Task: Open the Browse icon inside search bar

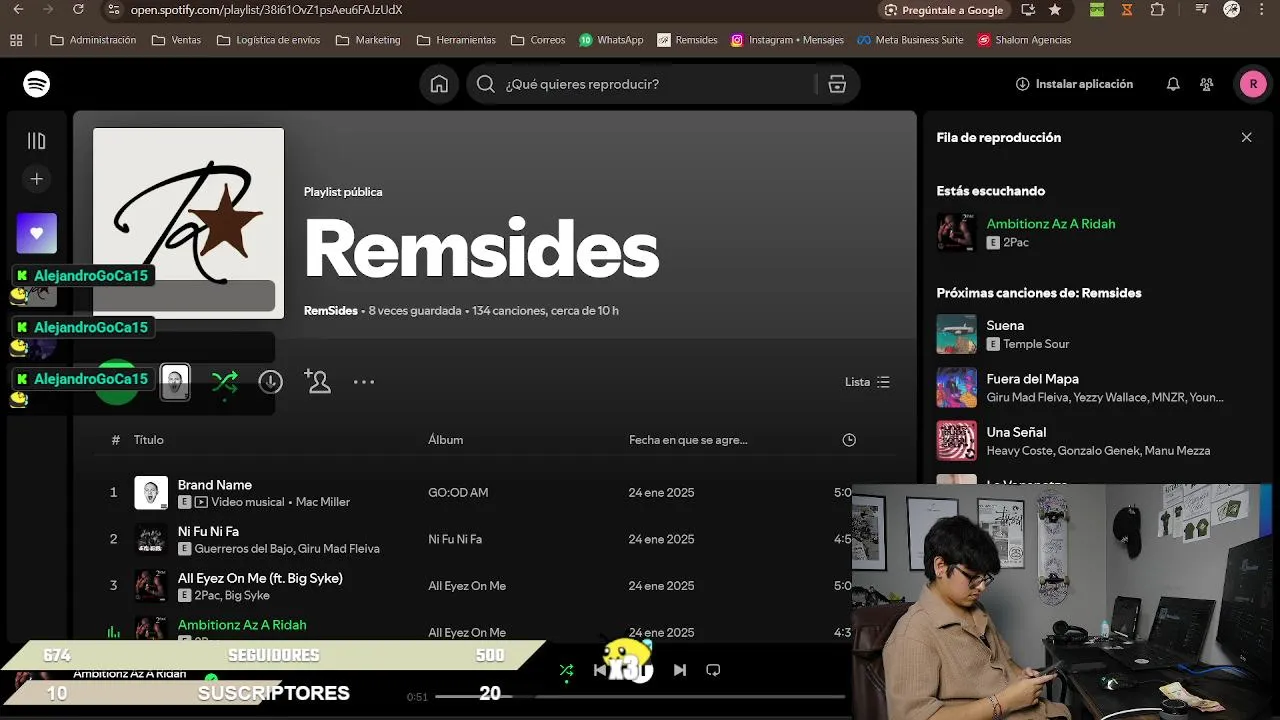Action: coord(837,84)
